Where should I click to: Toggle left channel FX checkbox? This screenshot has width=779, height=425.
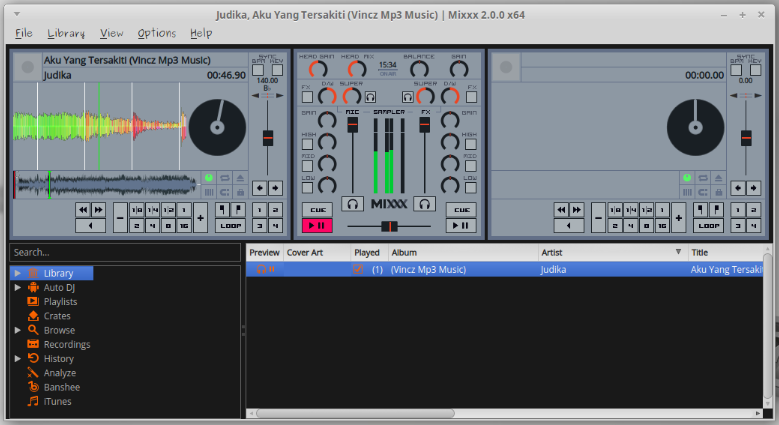pyautogui.click(x=308, y=97)
